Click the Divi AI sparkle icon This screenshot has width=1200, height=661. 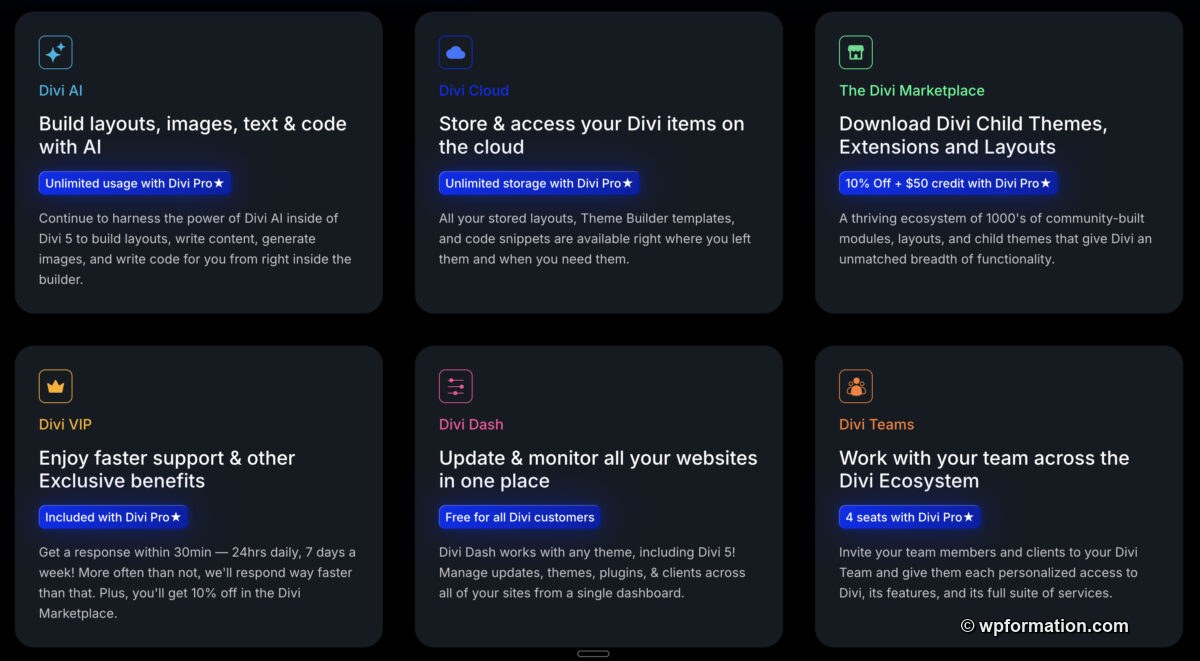[56, 52]
